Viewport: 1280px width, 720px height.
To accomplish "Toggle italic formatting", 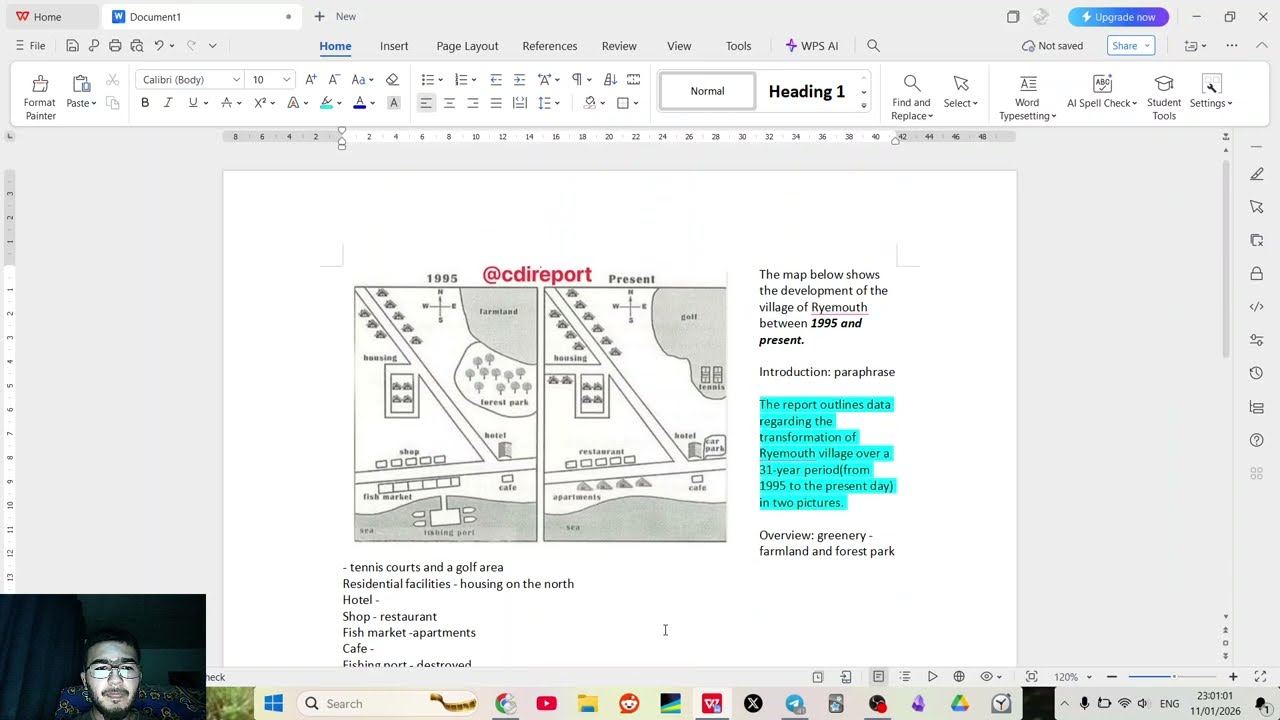I will tap(168, 103).
